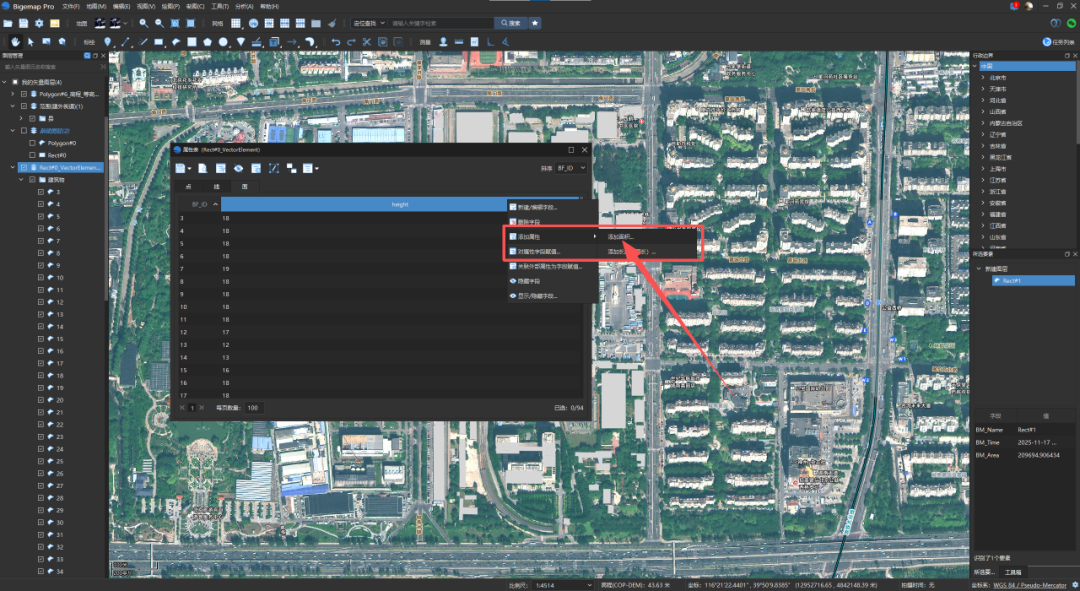Click the BF_ID column header

click(200, 205)
